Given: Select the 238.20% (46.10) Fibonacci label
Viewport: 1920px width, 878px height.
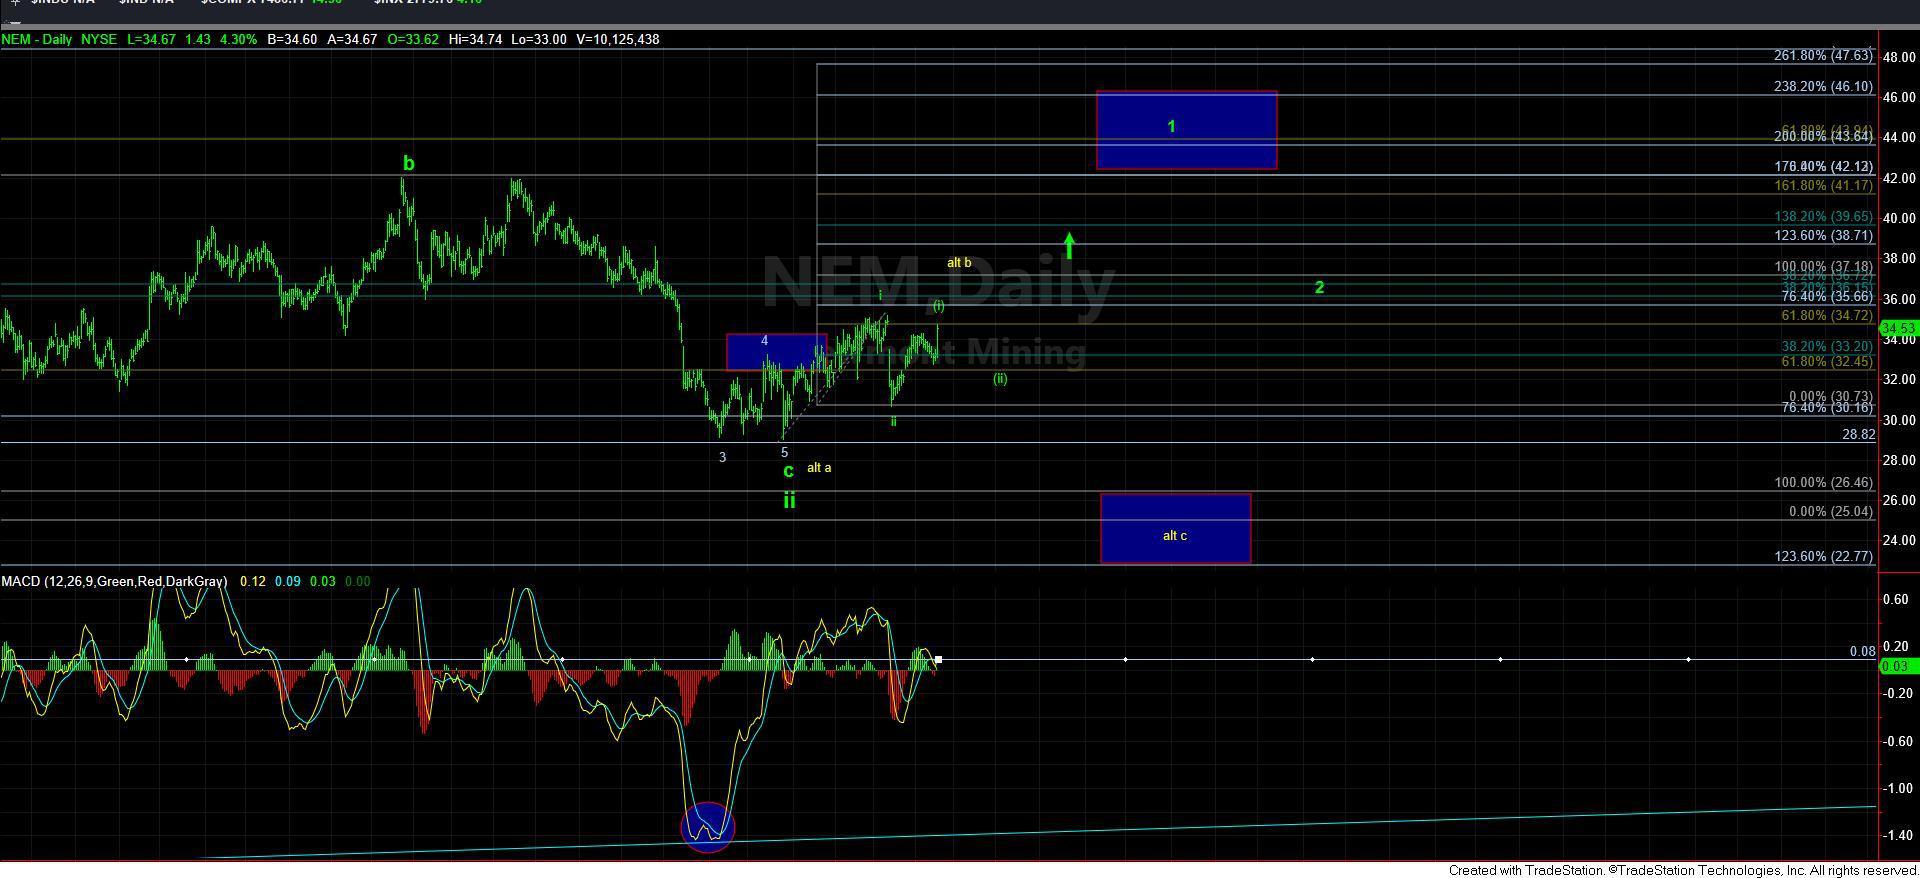Looking at the screenshot, I should pyautogui.click(x=1823, y=87).
